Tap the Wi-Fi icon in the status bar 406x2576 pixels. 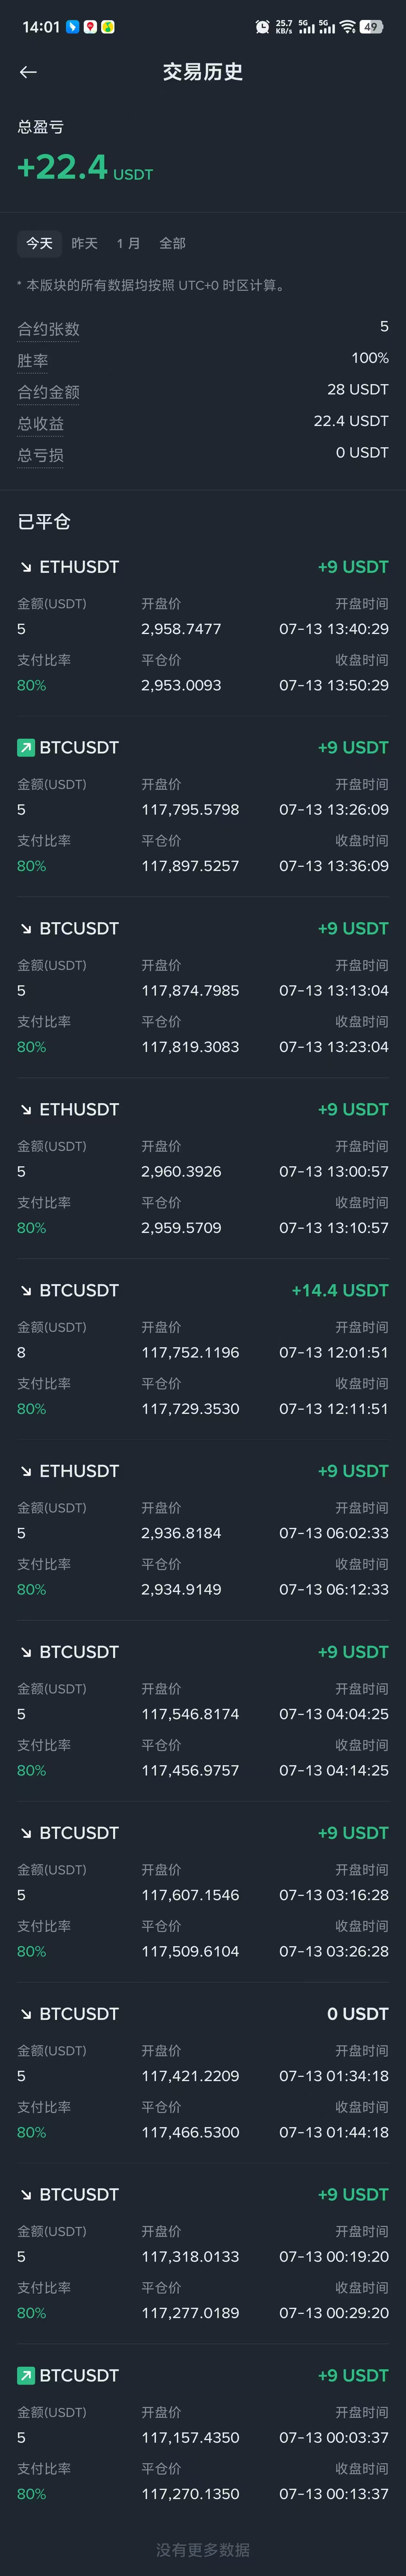click(347, 27)
